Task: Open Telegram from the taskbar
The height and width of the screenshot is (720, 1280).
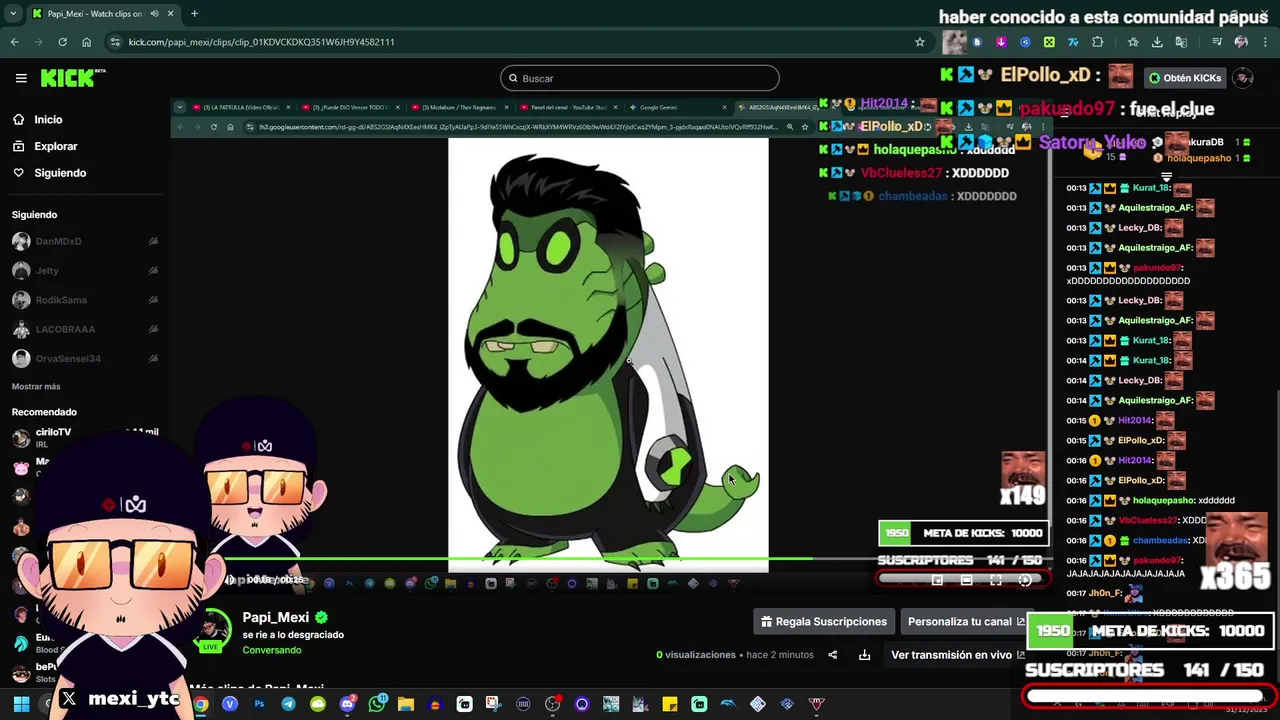Action: pyautogui.click(x=288, y=704)
